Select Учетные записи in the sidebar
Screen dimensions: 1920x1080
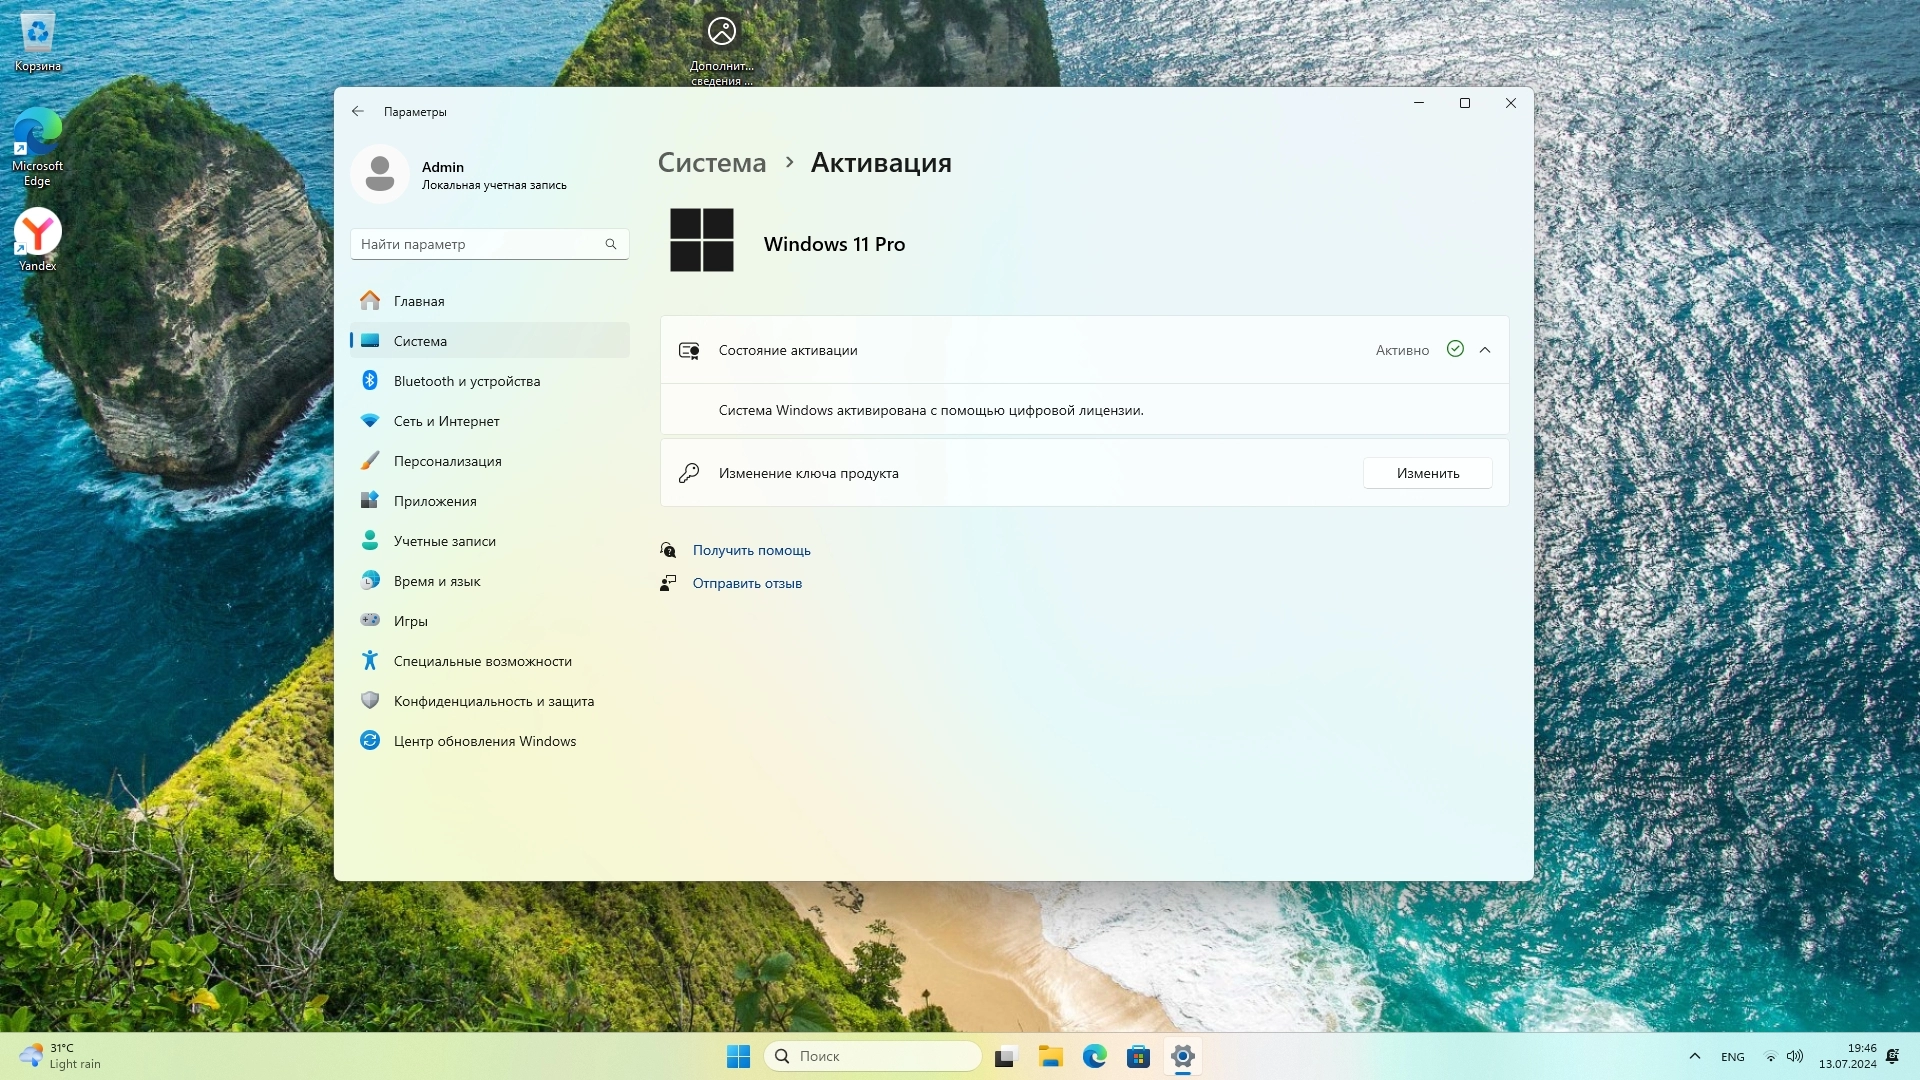[x=444, y=541]
